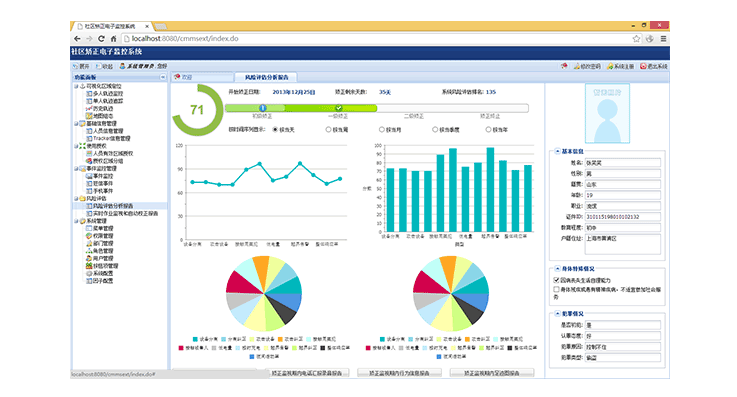737x397 pixels.
Task: Open Chrome hamburger menu
Action: tap(663, 39)
